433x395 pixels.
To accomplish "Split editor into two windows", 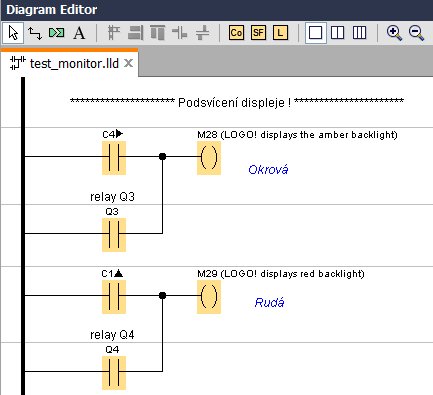I will (337, 33).
